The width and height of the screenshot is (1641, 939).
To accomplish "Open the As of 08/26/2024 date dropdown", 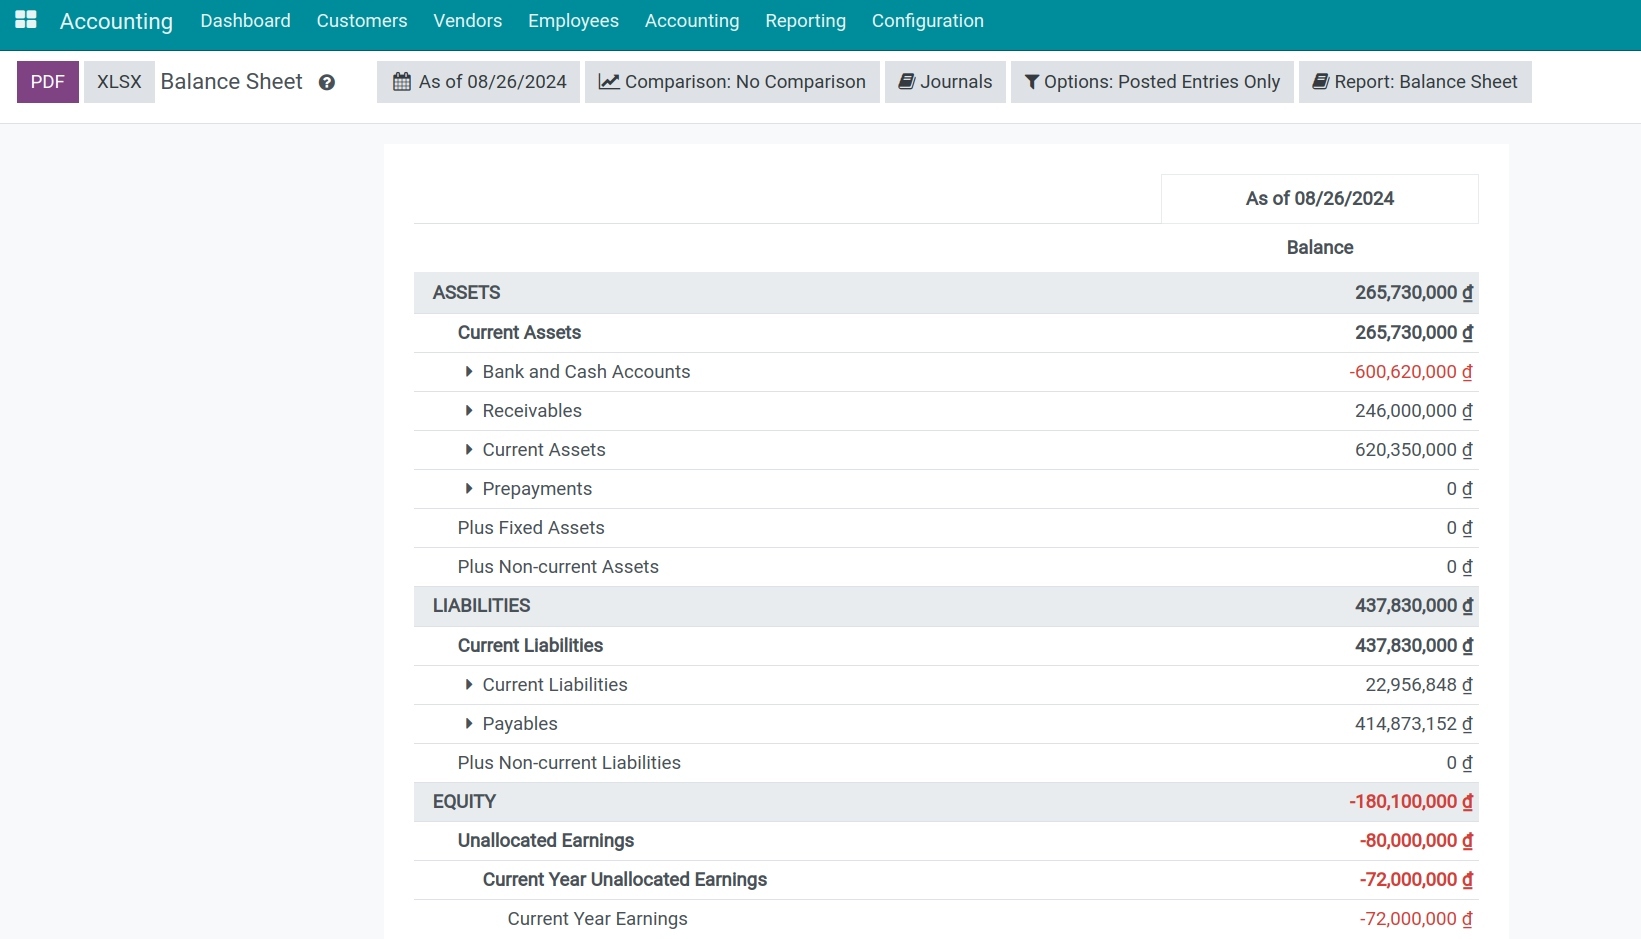I will [x=479, y=82].
